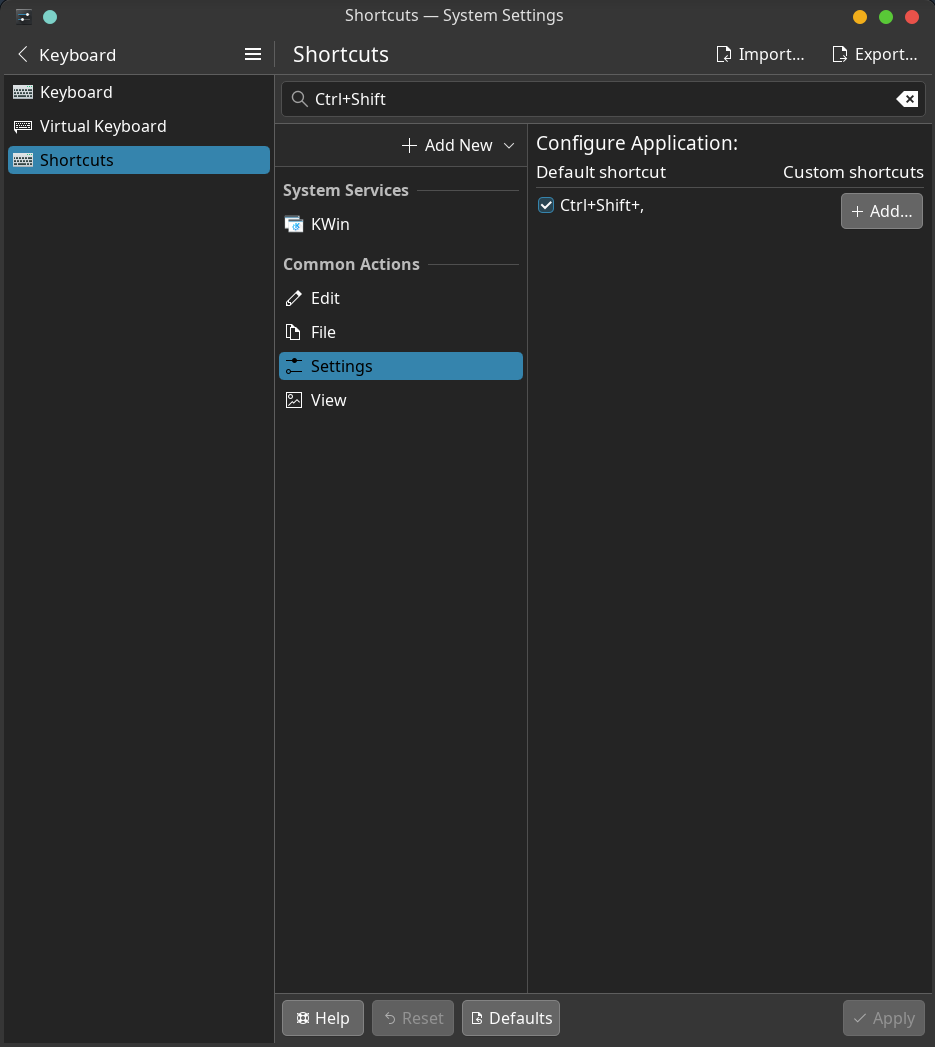Click the Configure Application heading
This screenshot has height=1047, width=935.
point(636,143)
